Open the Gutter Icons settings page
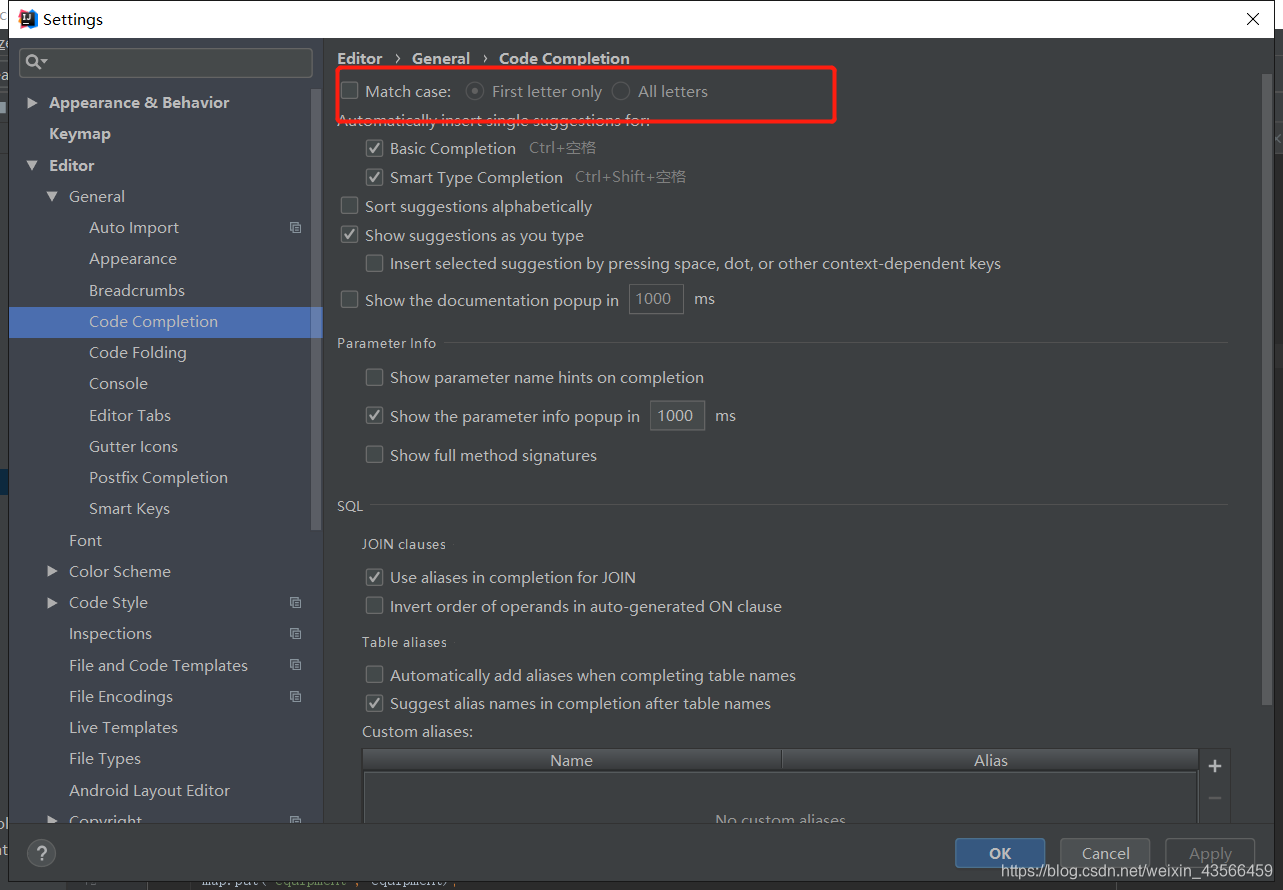Screen dimensions: 1283x890 (x=133, y=447)
